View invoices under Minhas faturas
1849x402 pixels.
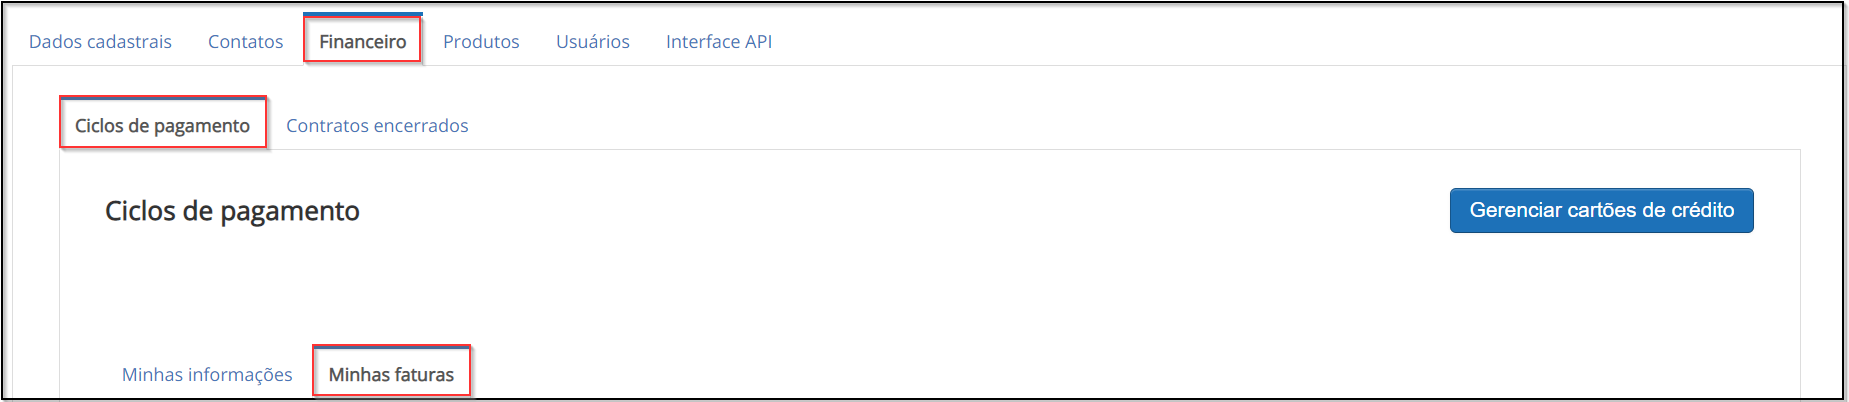[x=391, y=374]
